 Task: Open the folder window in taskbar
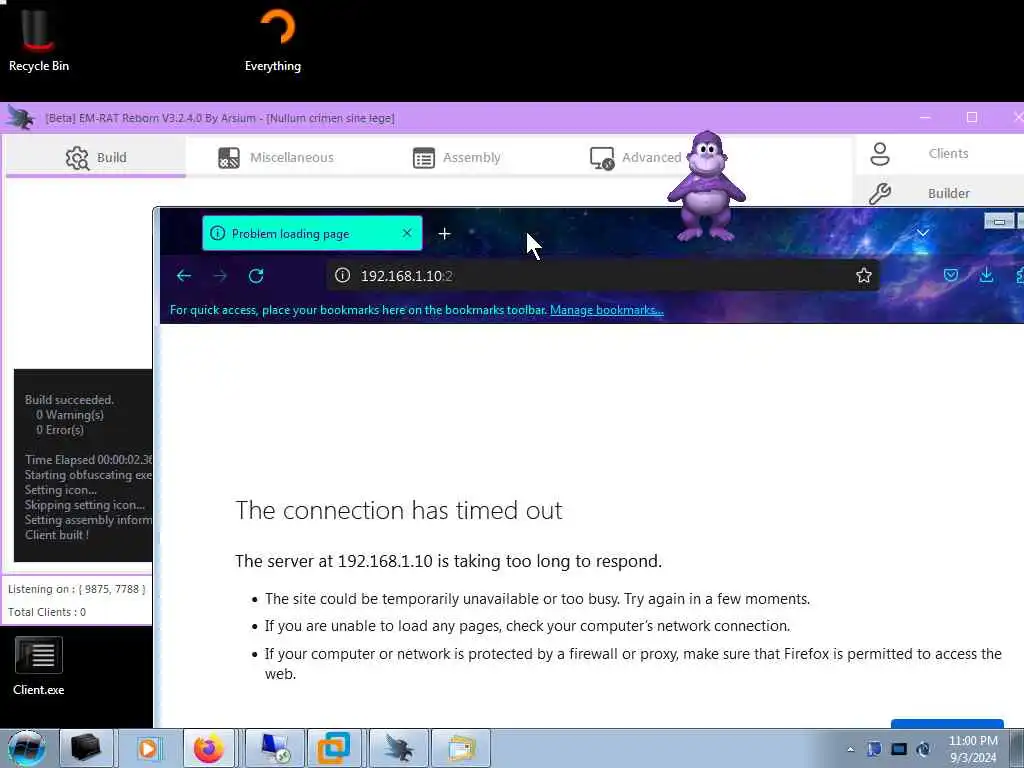(461, 748)
